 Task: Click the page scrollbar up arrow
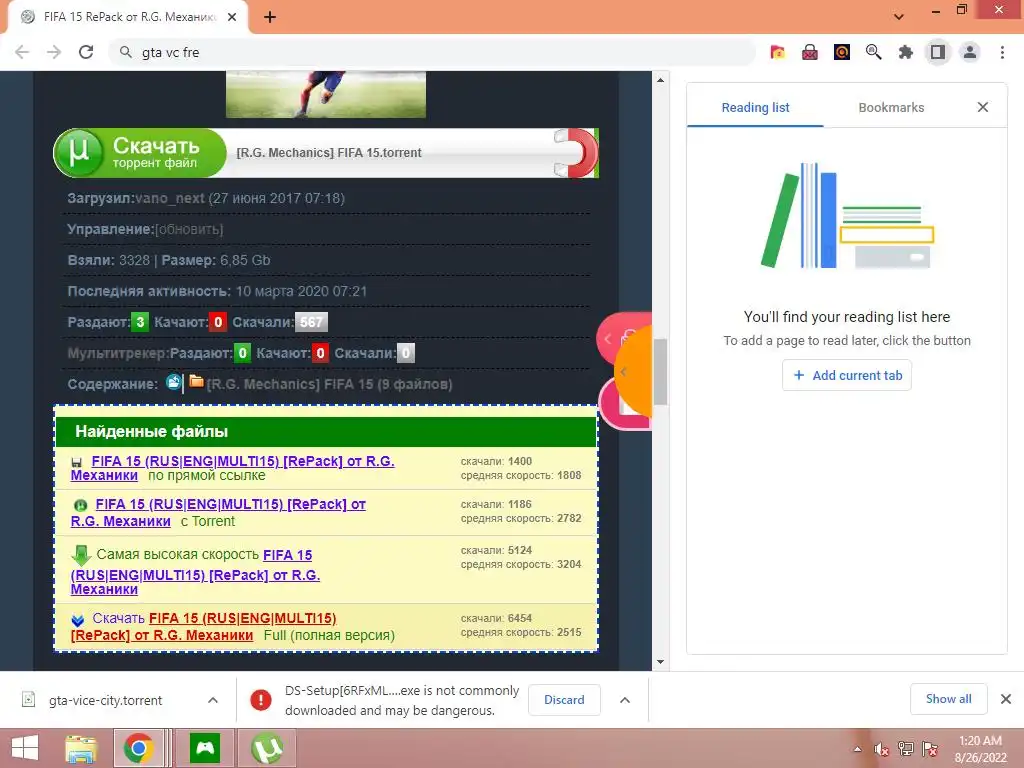click(660, 80)
